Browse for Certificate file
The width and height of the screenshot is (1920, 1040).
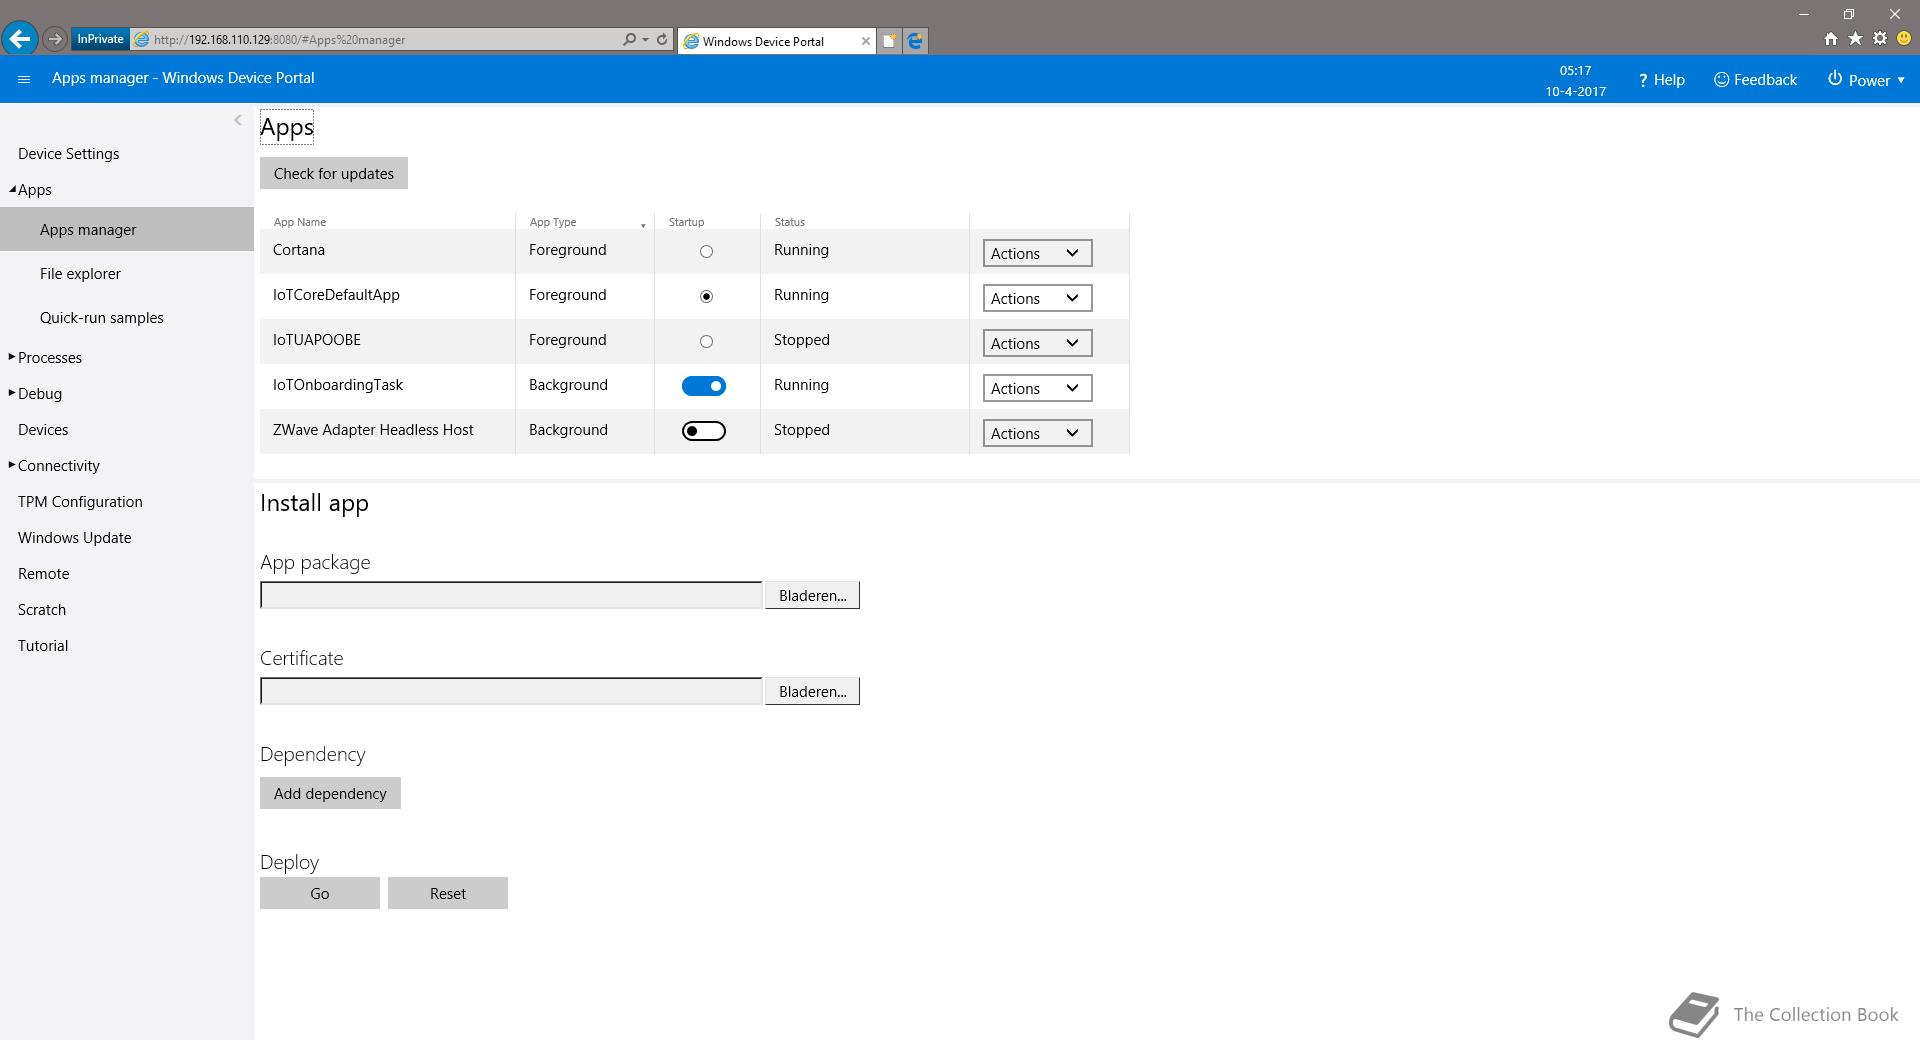point(812,691)
